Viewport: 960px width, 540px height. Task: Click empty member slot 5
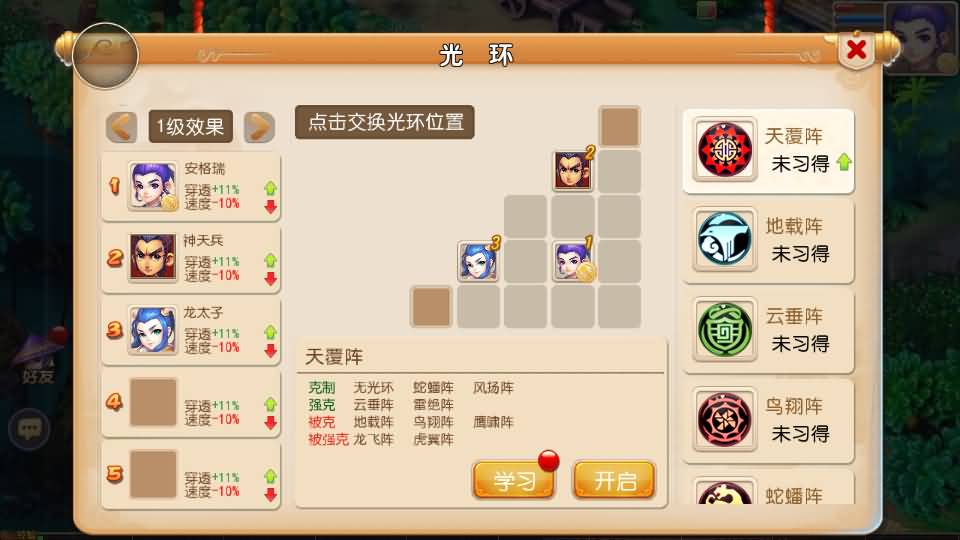coord(153,474)
